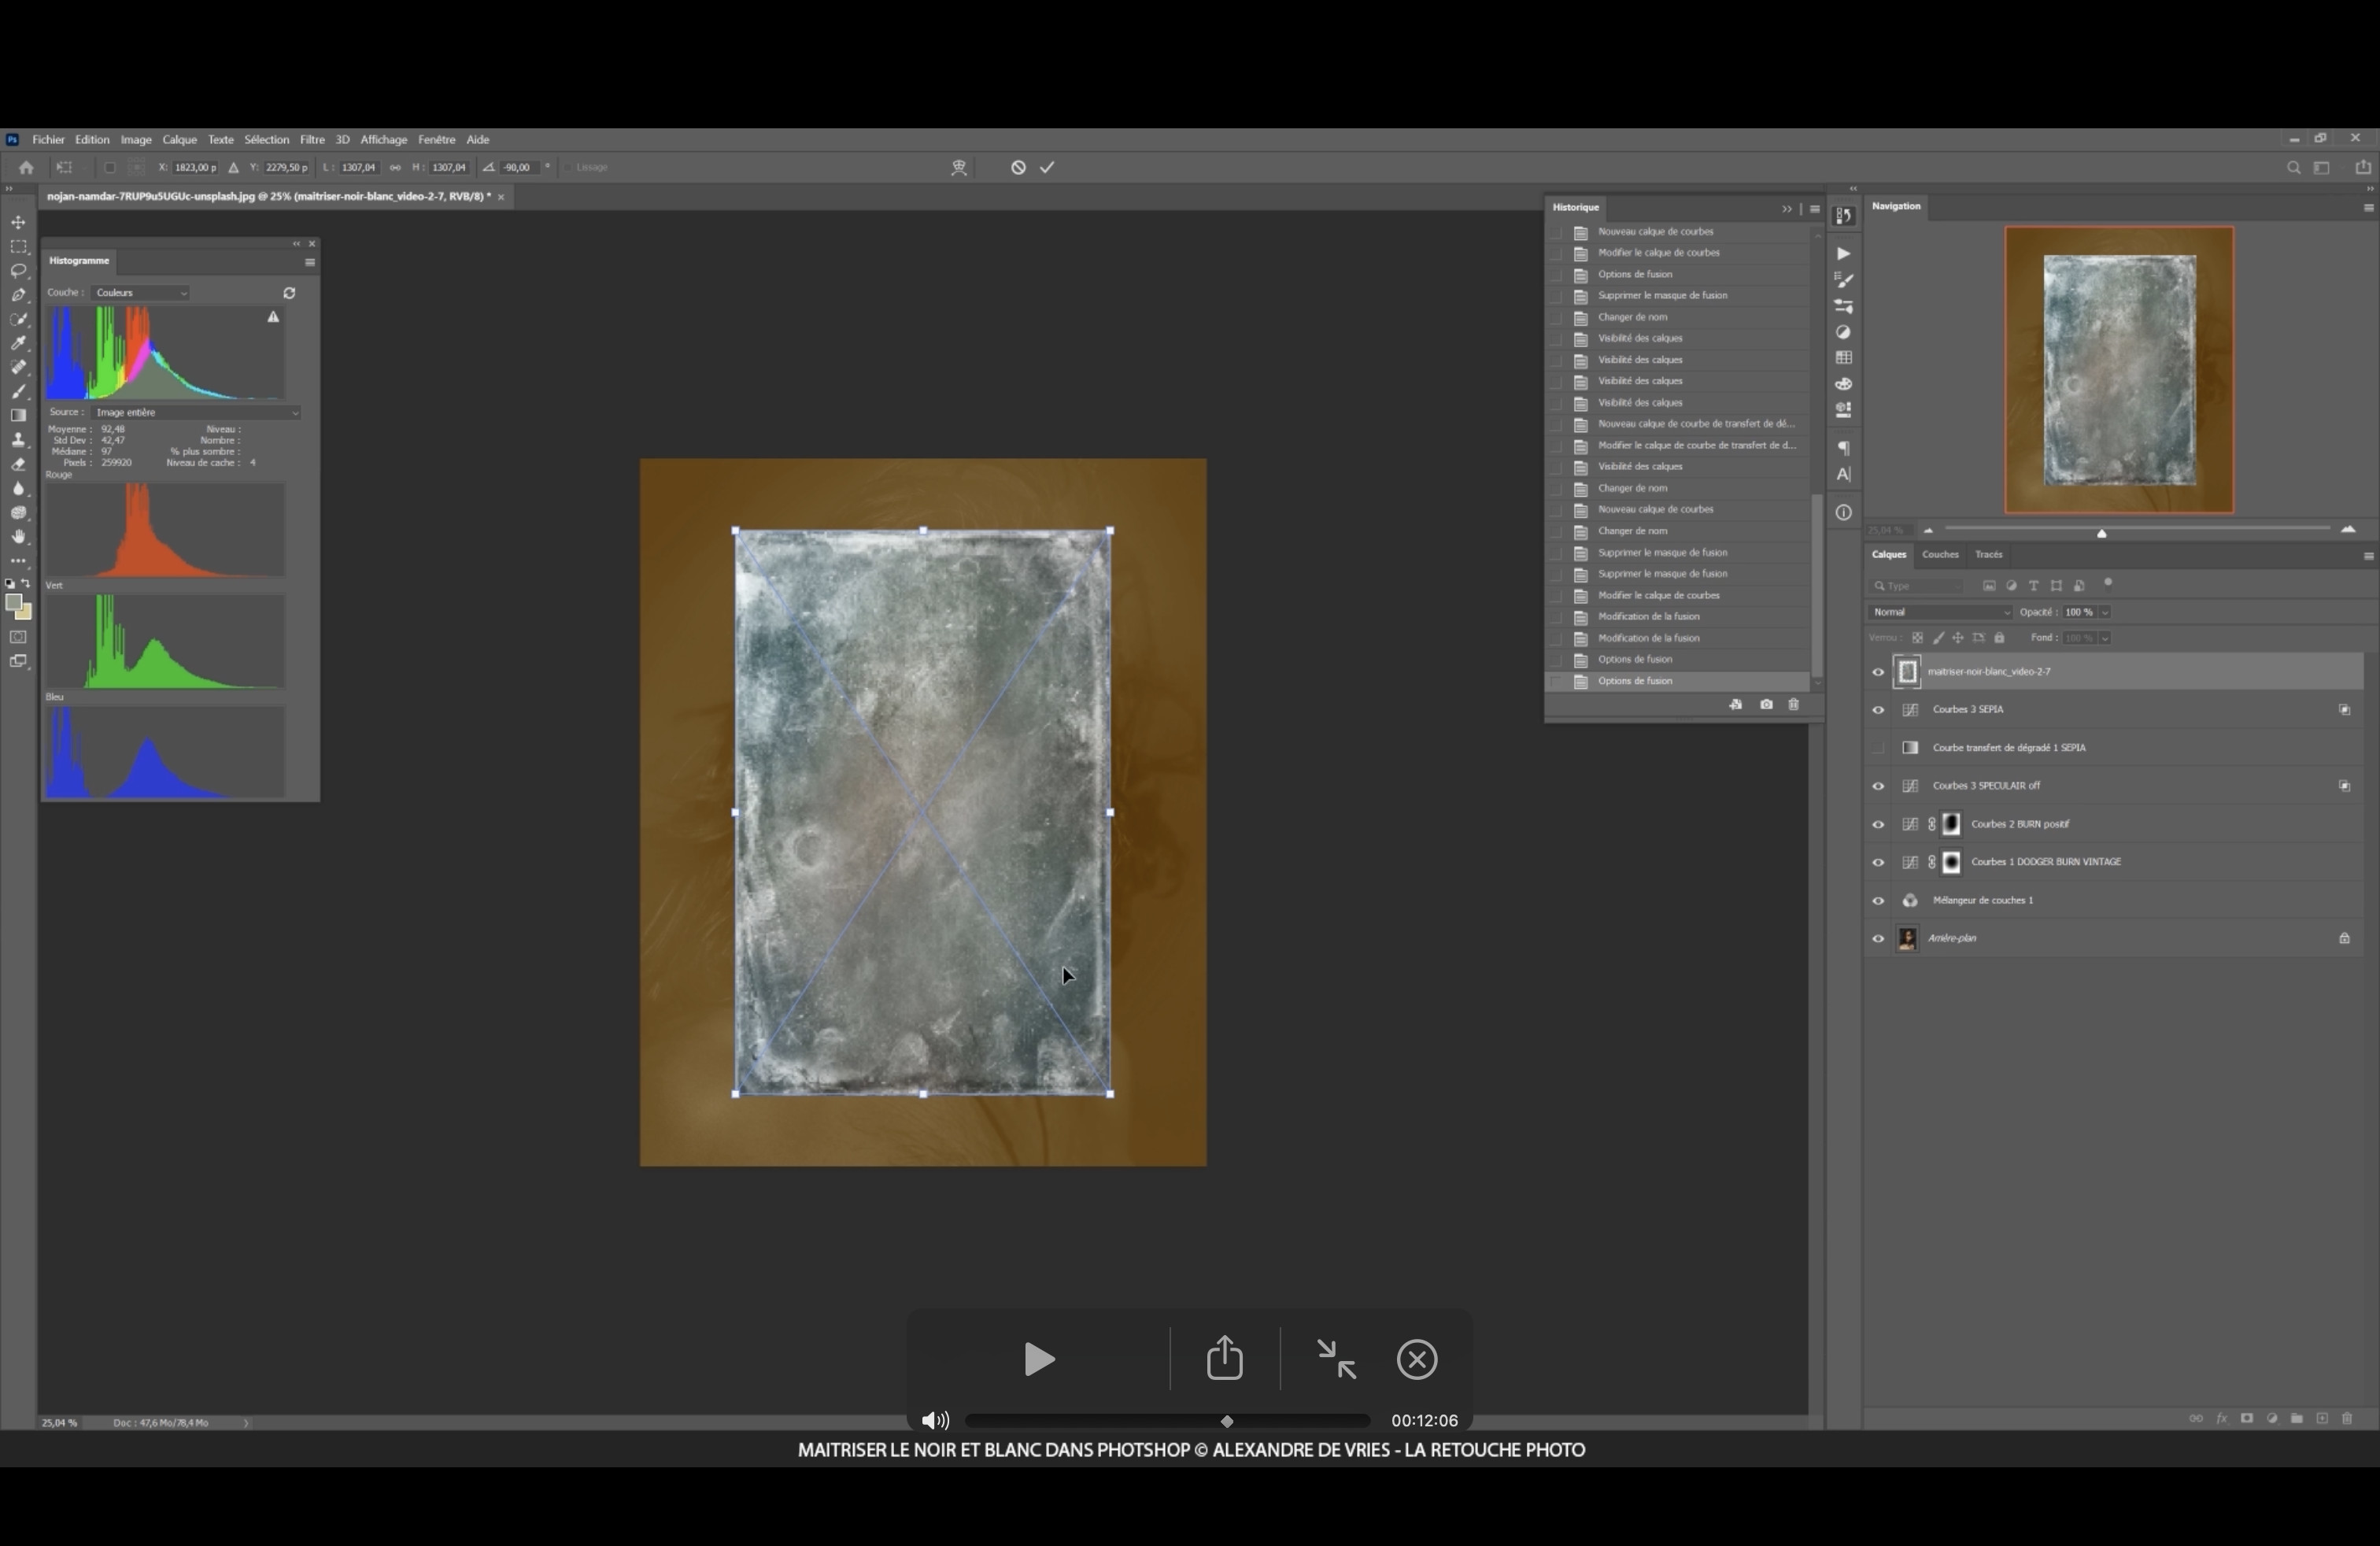2380x1546 pixels.
Task: Click the share icon in the video controls
Action: (x=1224, y=1359)
